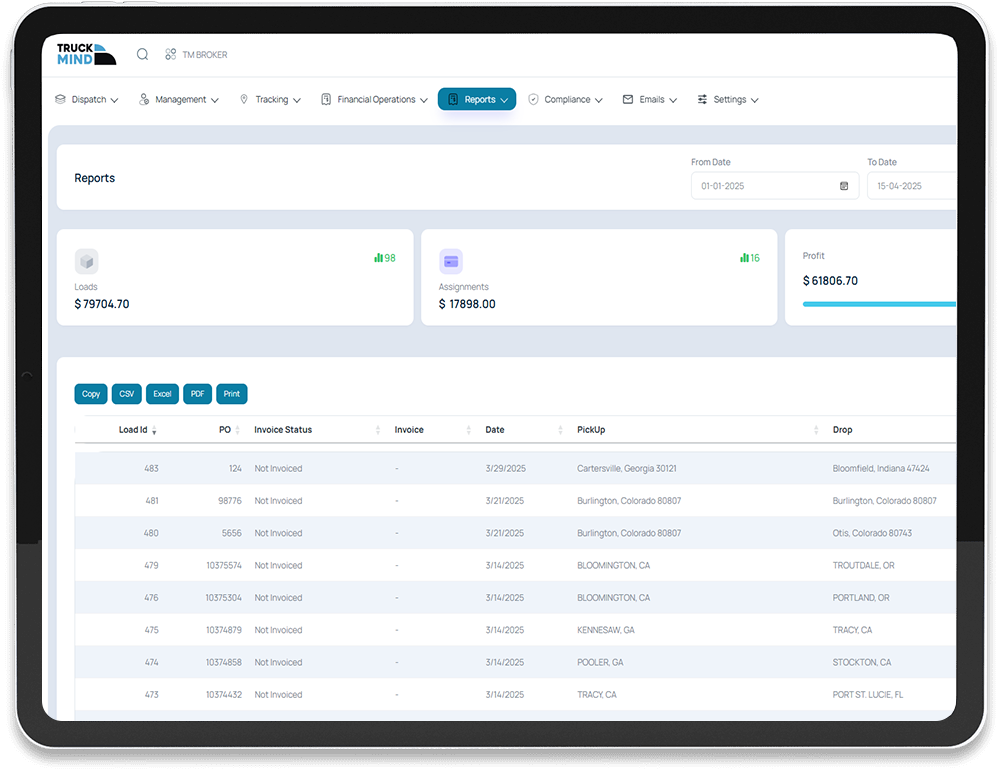The image size is (1000, 770).
Task: Click Loads total $79704.70
Action: 102,304
